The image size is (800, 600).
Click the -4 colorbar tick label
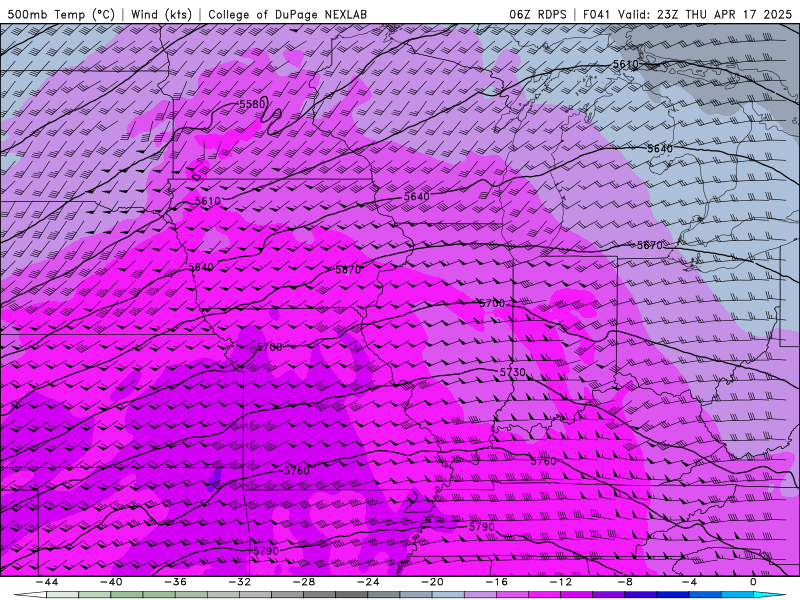(690, 582)
